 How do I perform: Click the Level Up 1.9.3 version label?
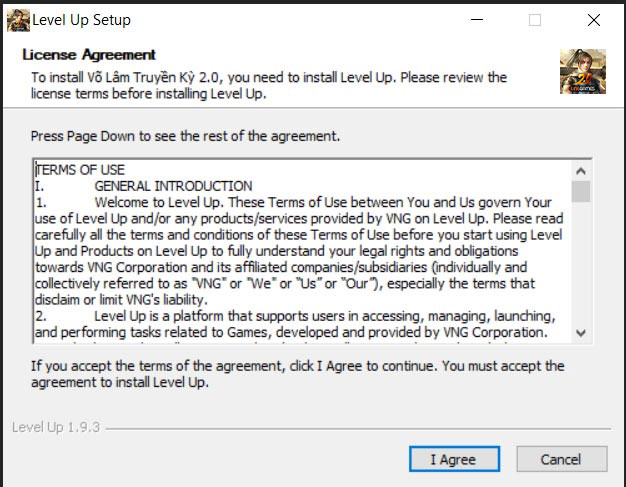click(55, 427)
